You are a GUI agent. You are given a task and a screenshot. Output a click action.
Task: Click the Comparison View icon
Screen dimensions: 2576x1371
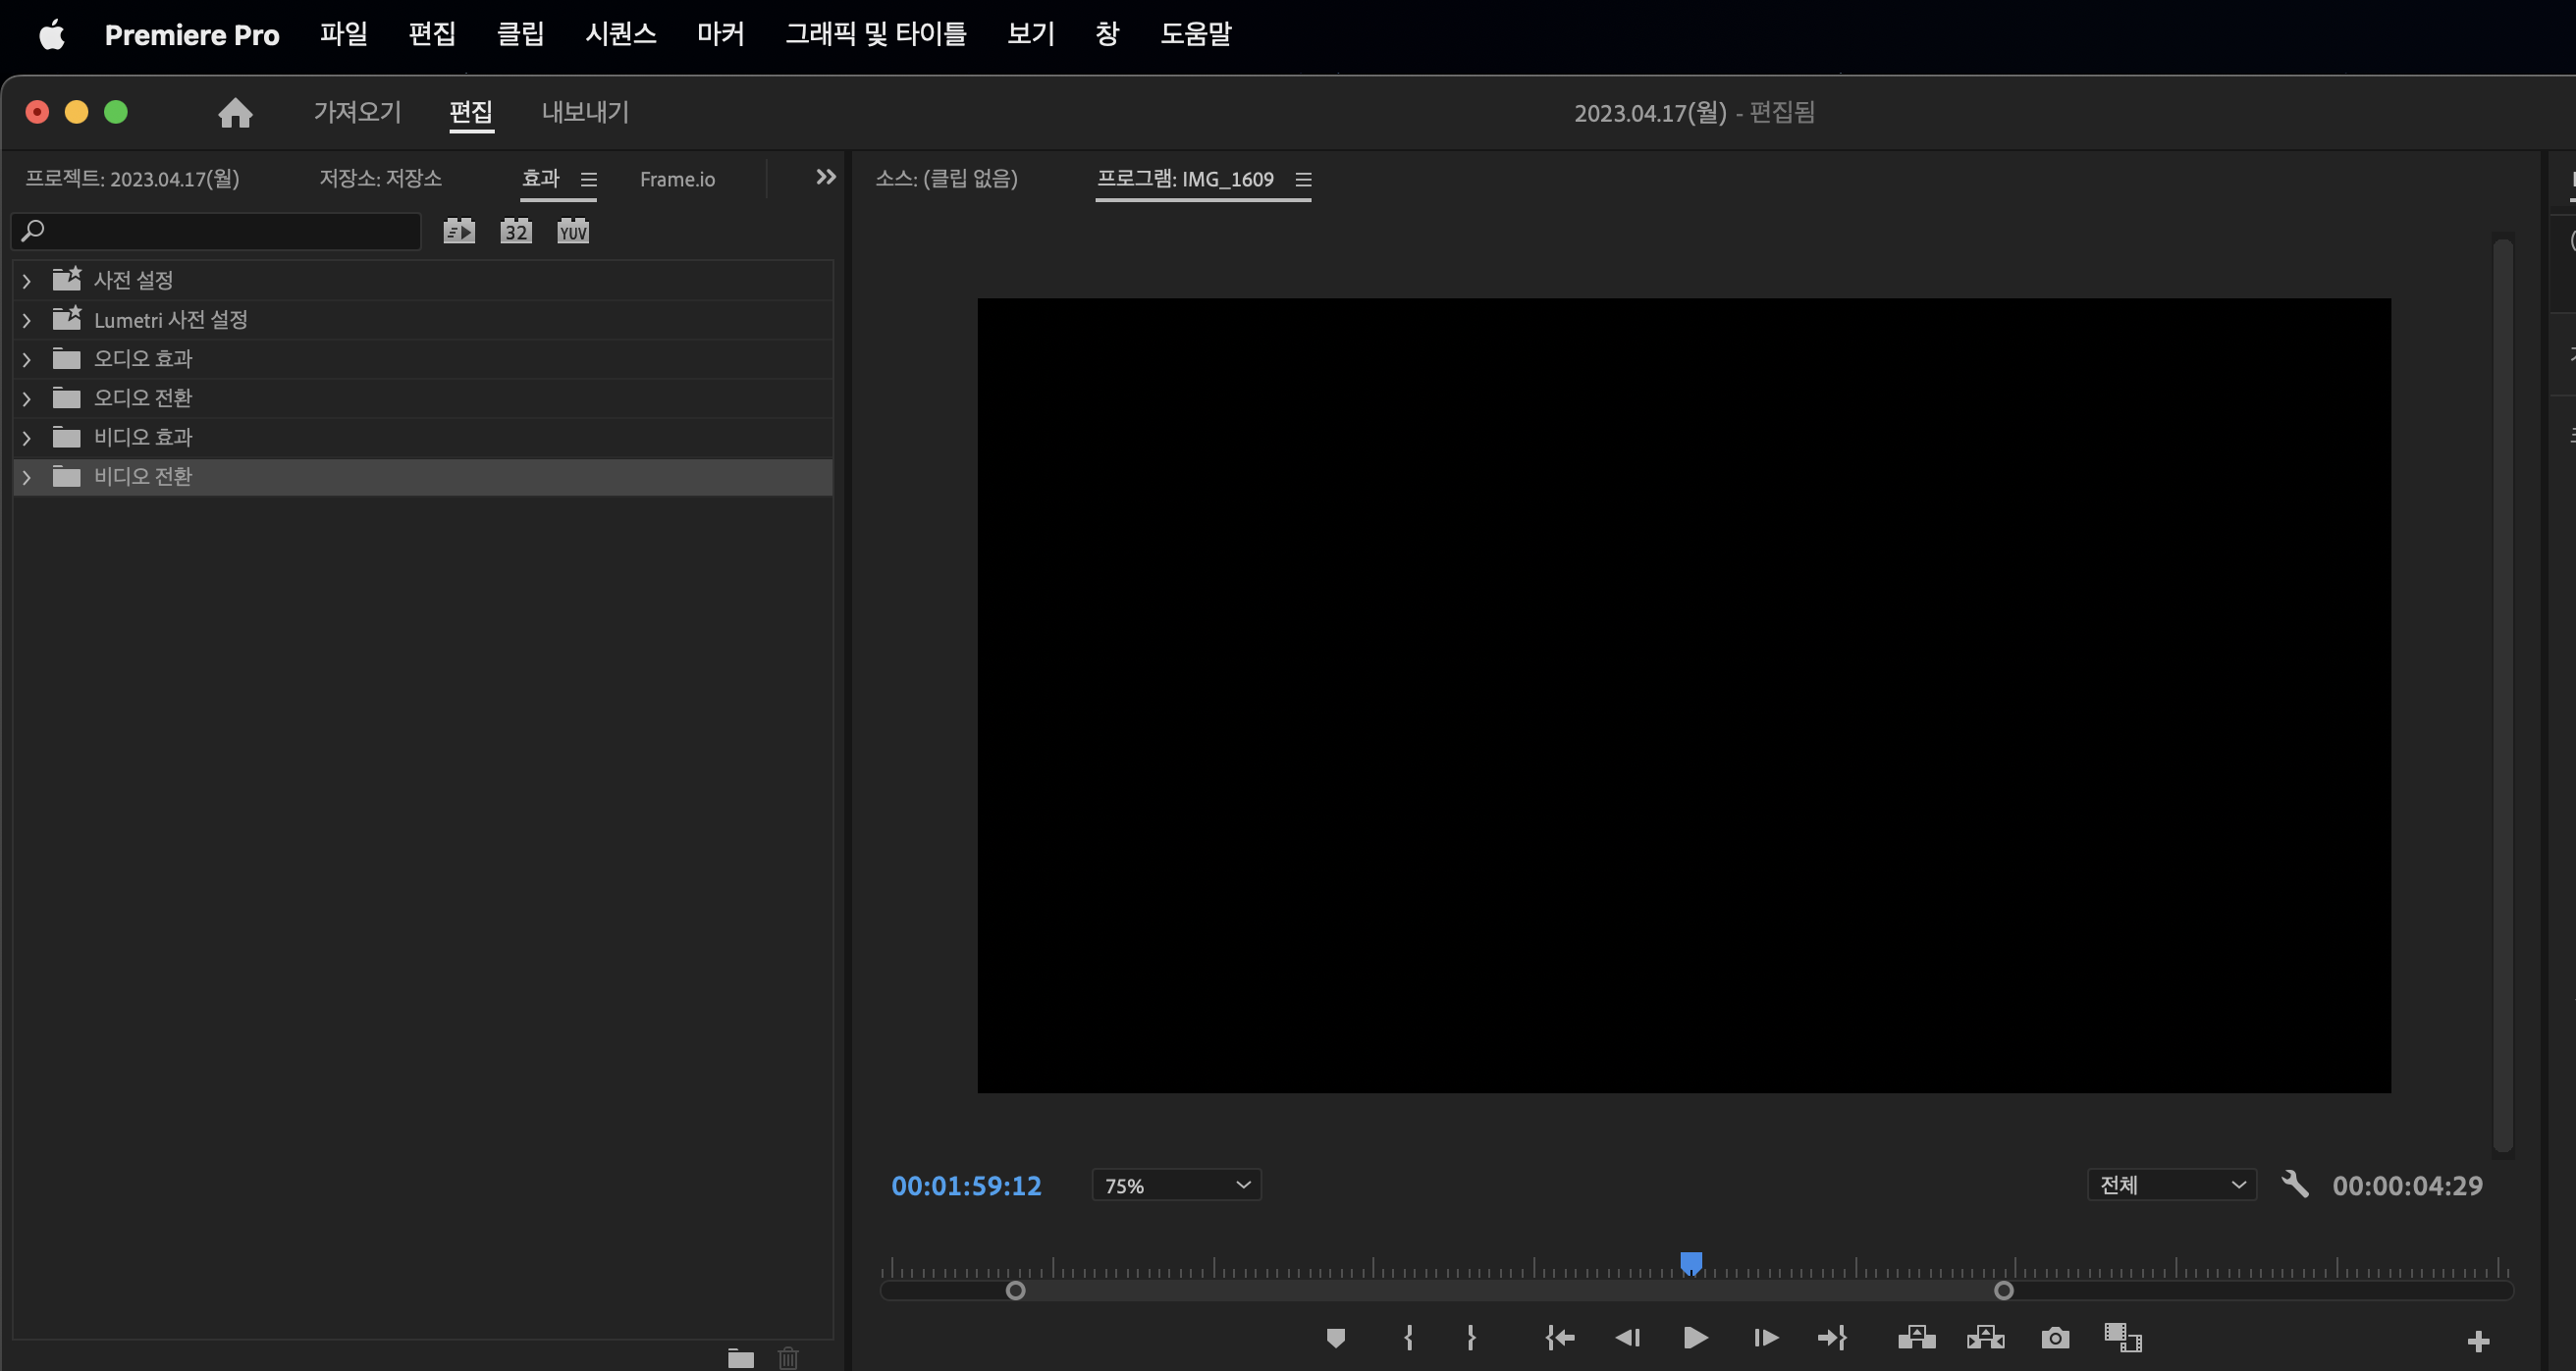pos(2123,1338)
